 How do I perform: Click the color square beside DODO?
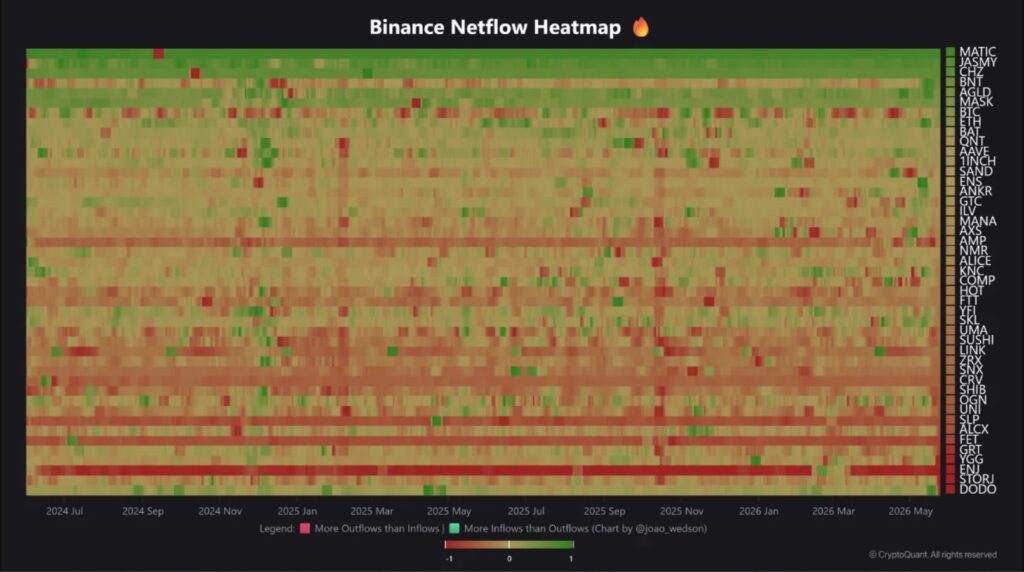point(950,489)
